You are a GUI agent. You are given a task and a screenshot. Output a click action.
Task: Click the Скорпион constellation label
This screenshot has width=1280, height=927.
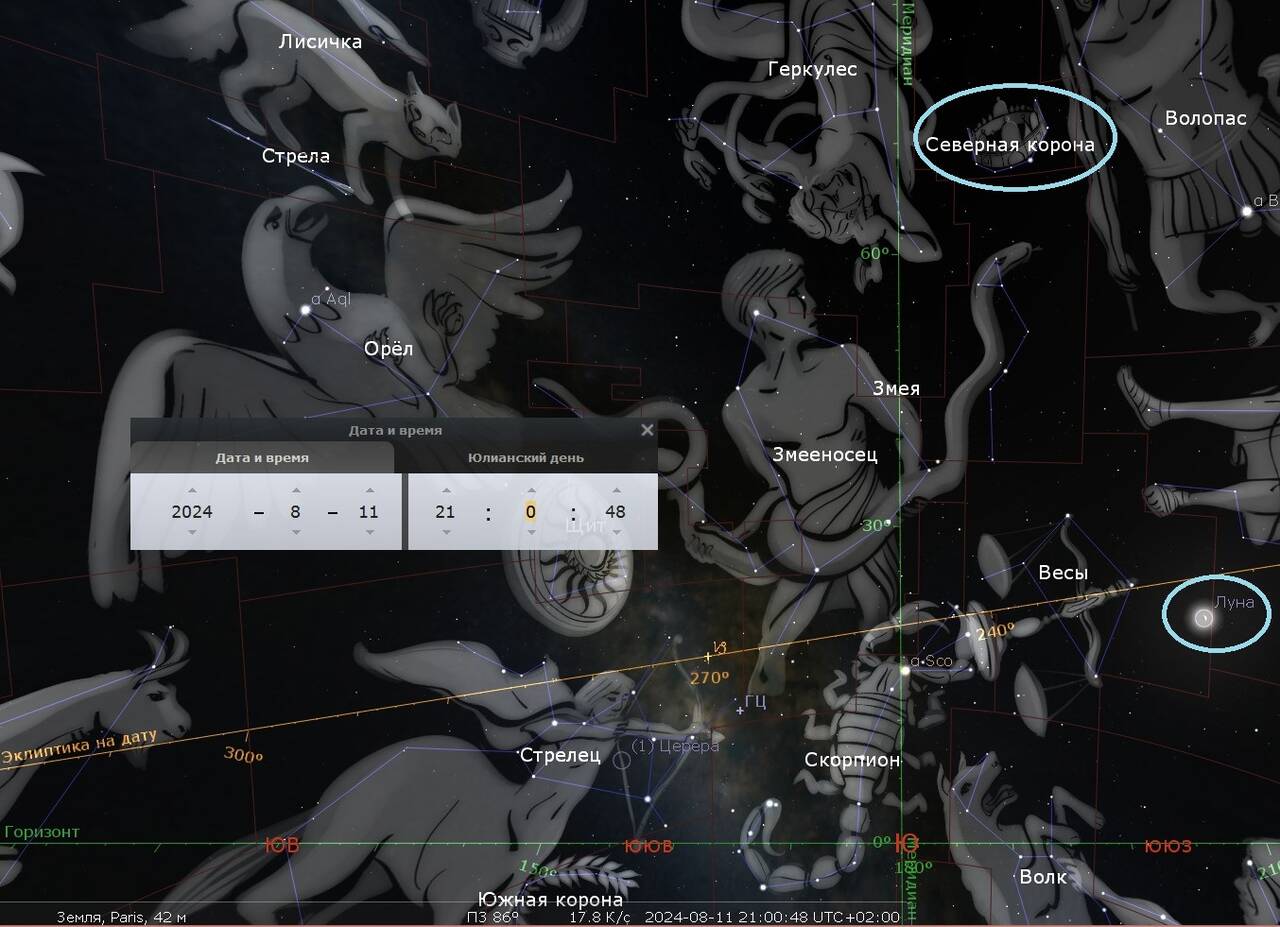point(852,760)
